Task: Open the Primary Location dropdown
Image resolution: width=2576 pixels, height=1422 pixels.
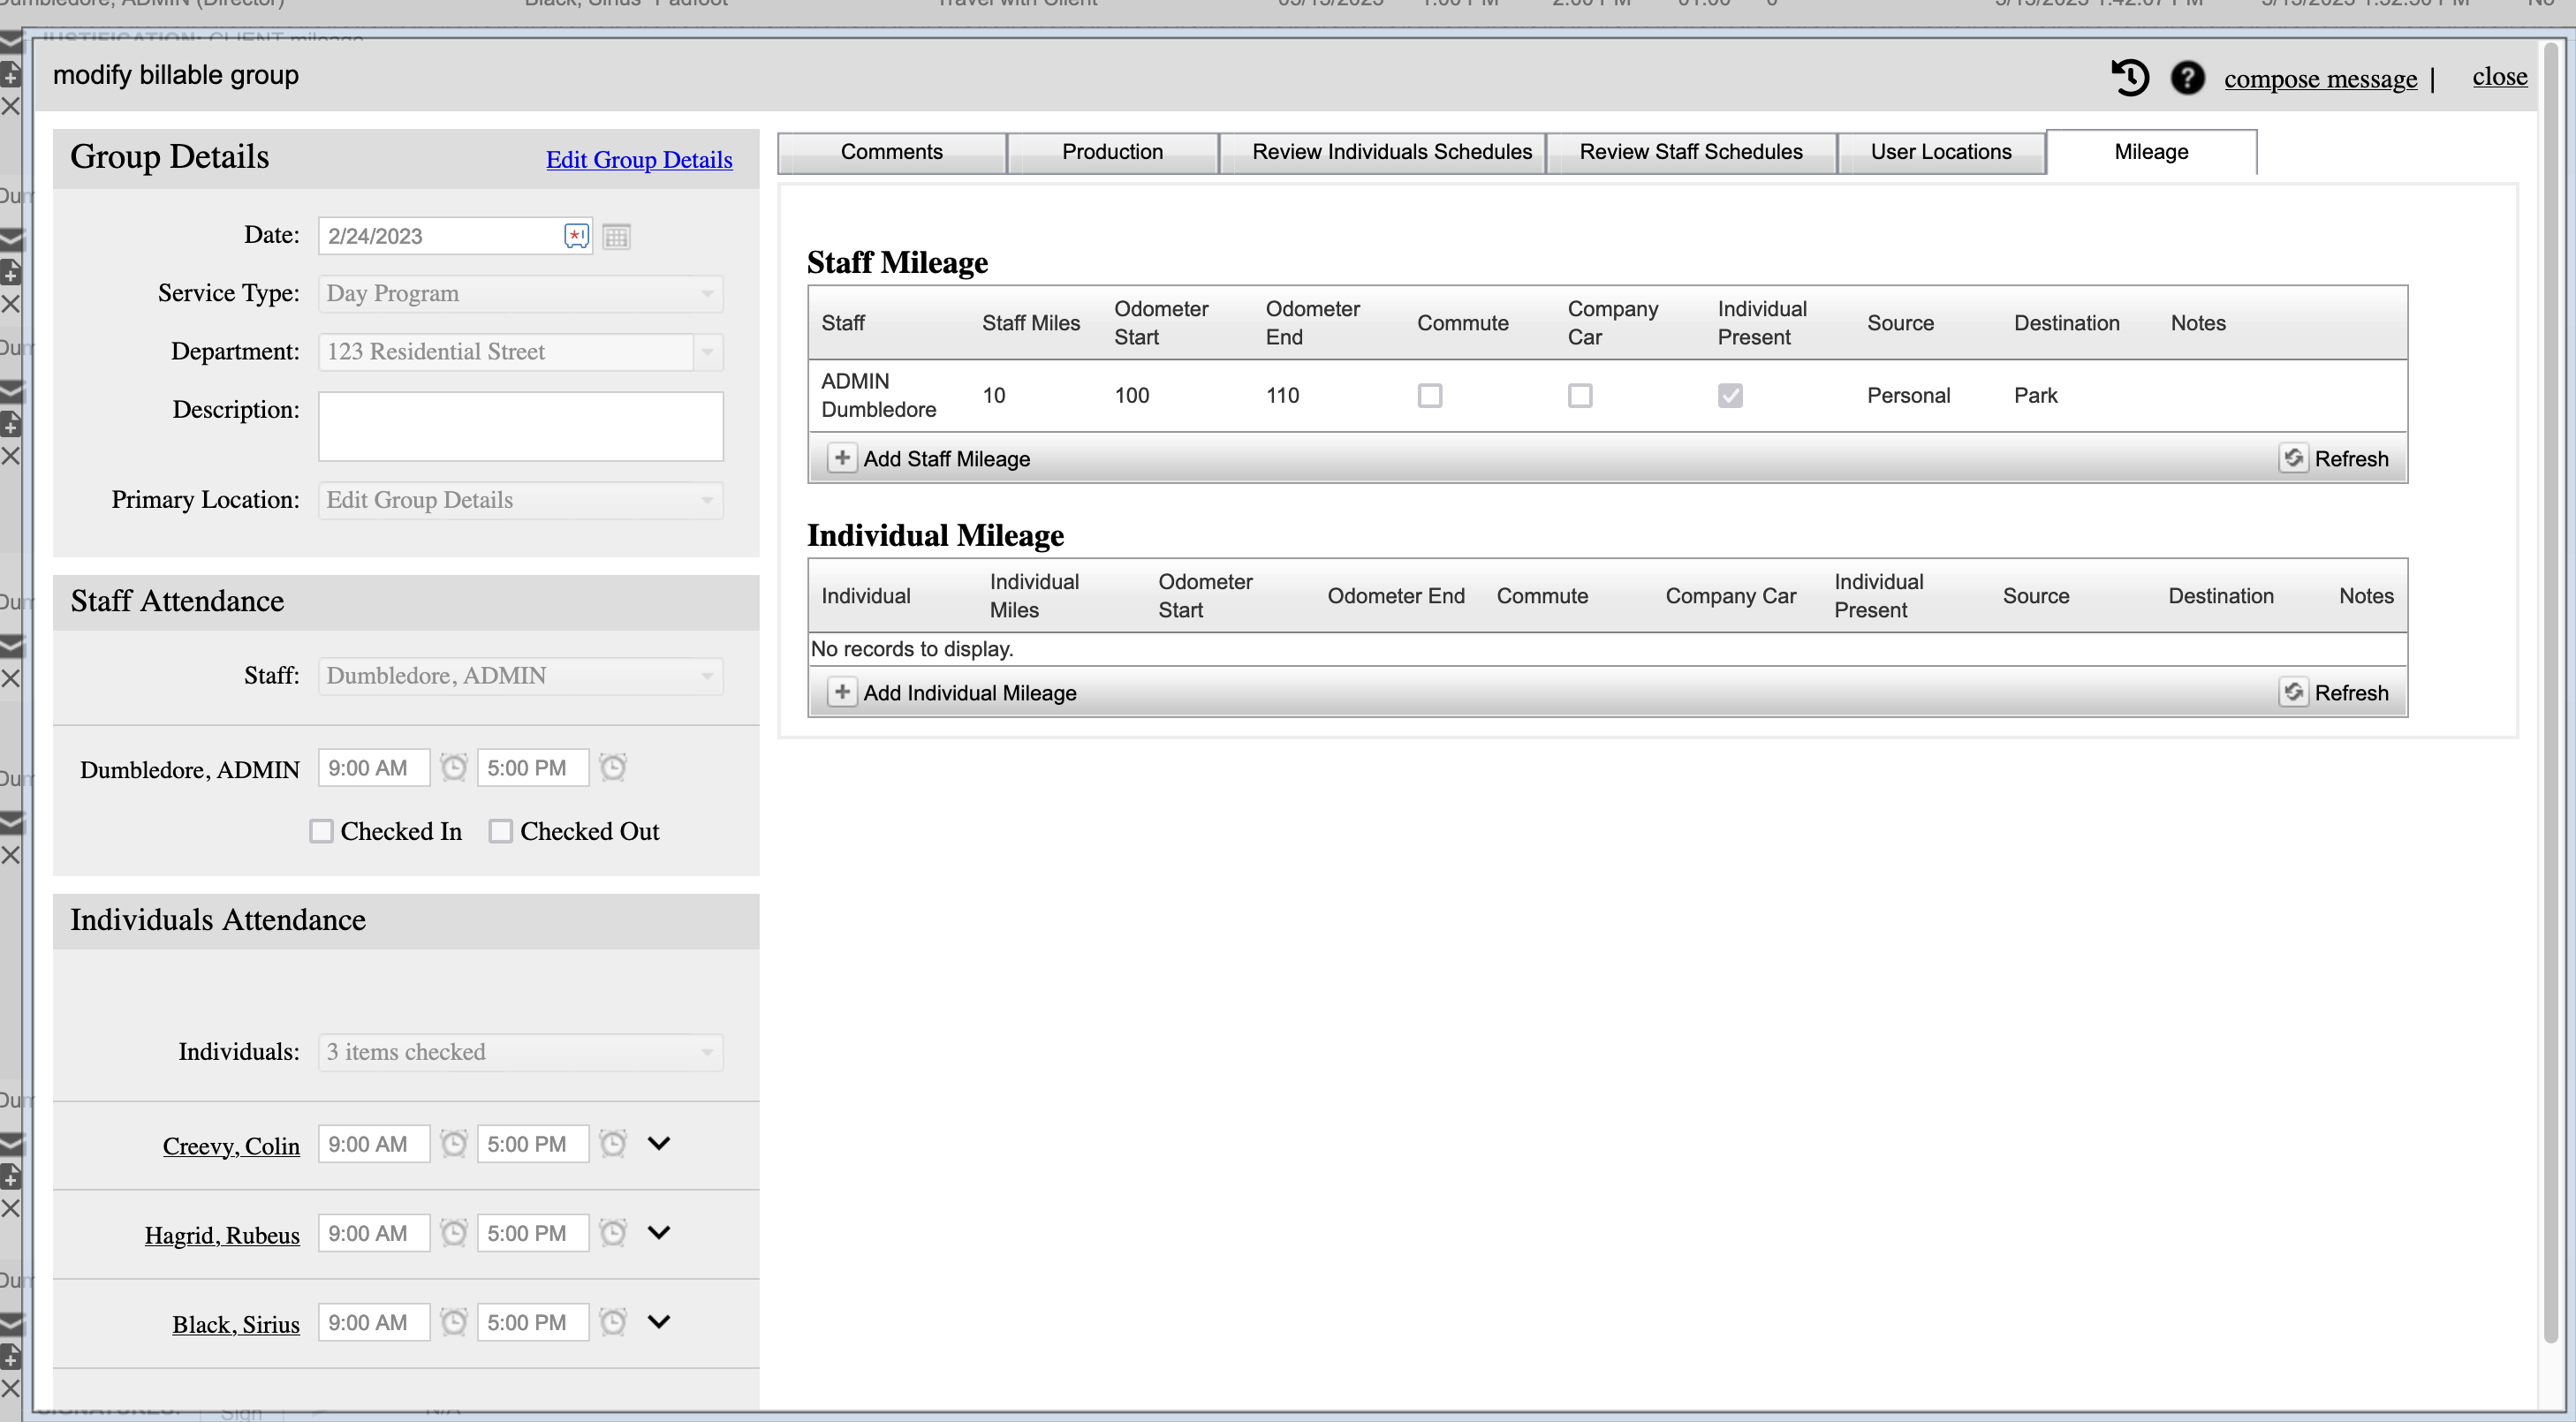Action: [520, 500]
